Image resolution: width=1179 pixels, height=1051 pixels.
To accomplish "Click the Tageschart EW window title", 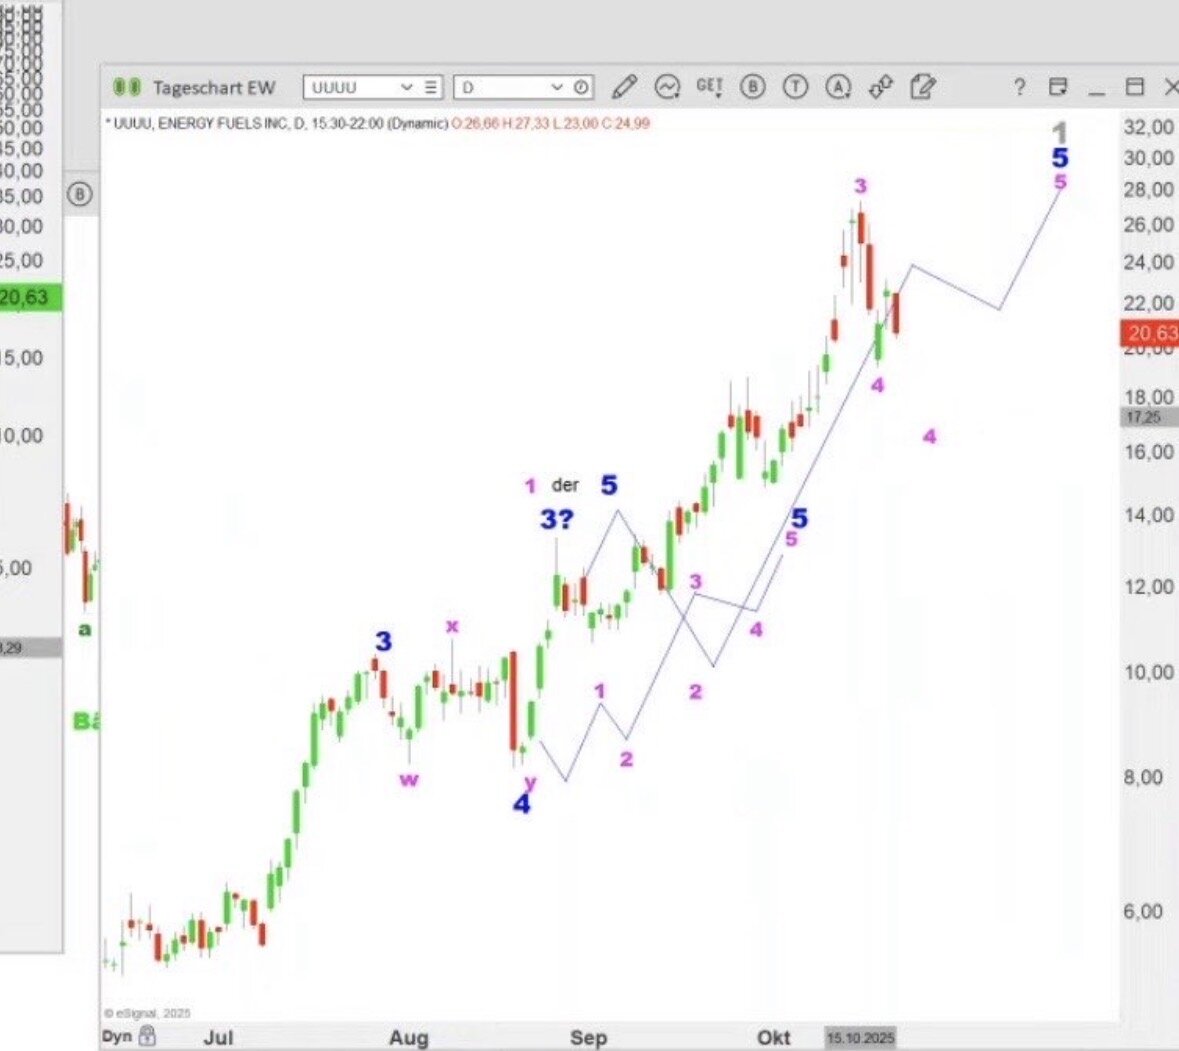I will (213, 88).
